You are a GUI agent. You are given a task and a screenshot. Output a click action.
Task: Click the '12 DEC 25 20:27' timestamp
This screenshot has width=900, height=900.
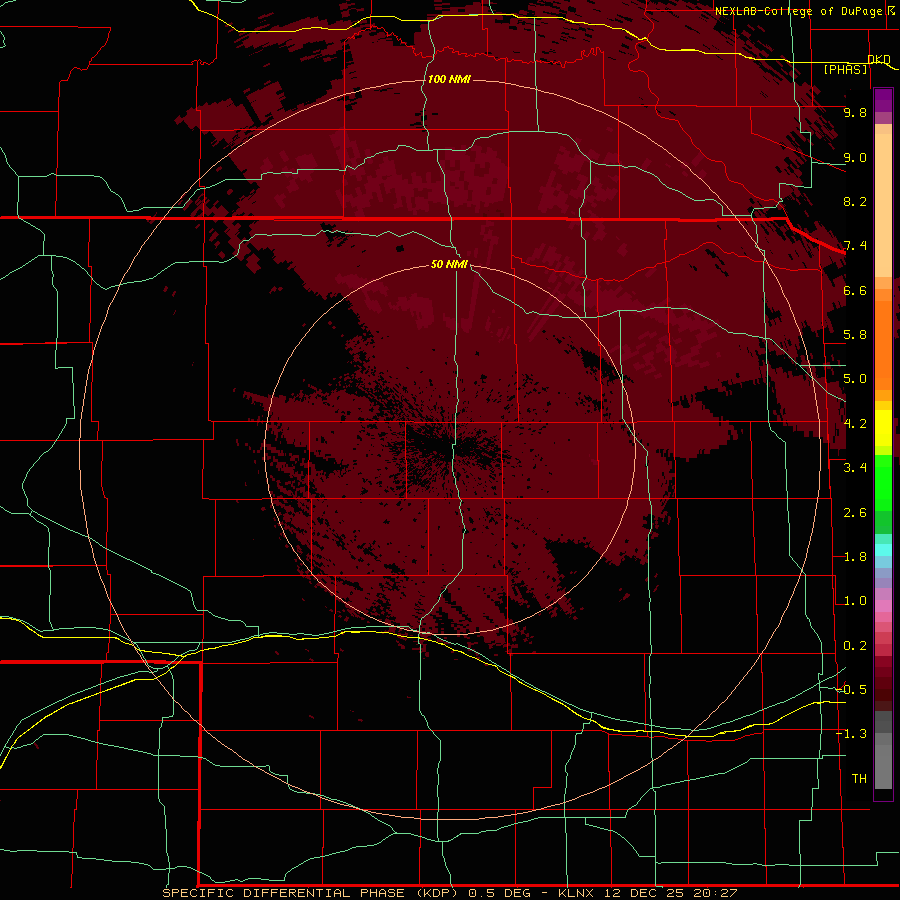(x=670, y=893)
